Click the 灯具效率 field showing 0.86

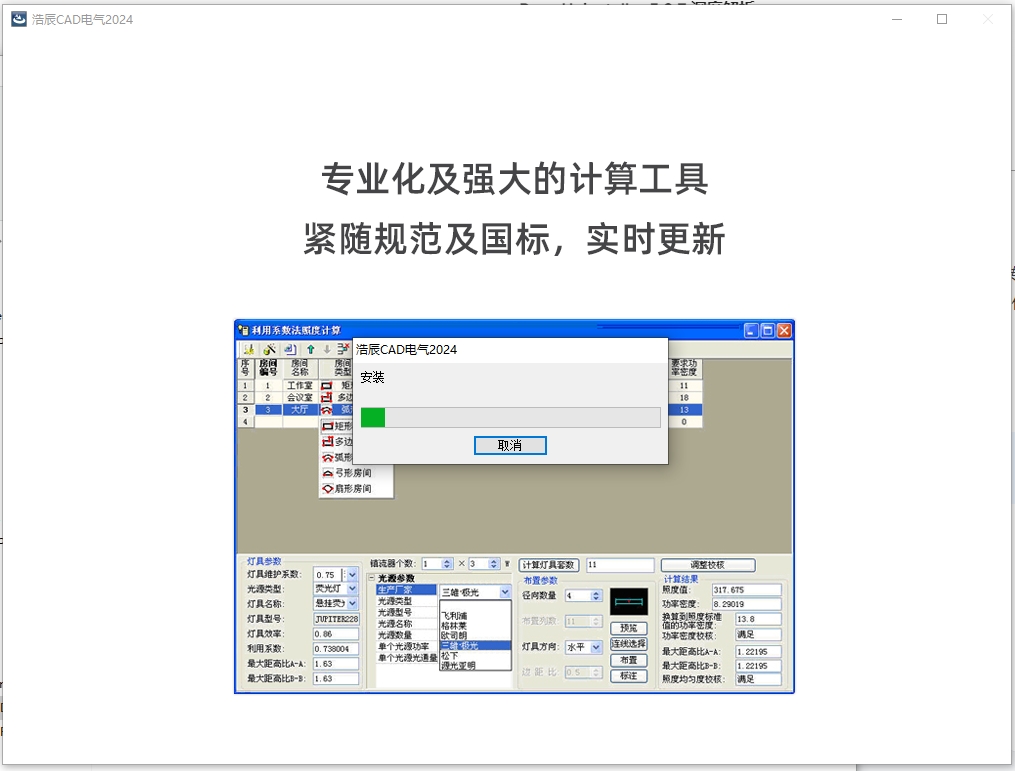[336, 634]
